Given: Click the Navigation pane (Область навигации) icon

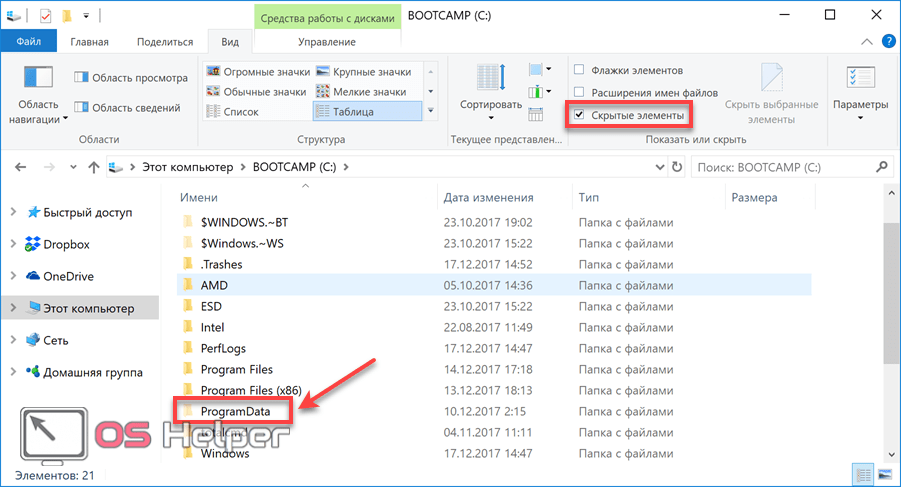Looking at the screenshot, I should pyautogui.click(x=38, y=80).
